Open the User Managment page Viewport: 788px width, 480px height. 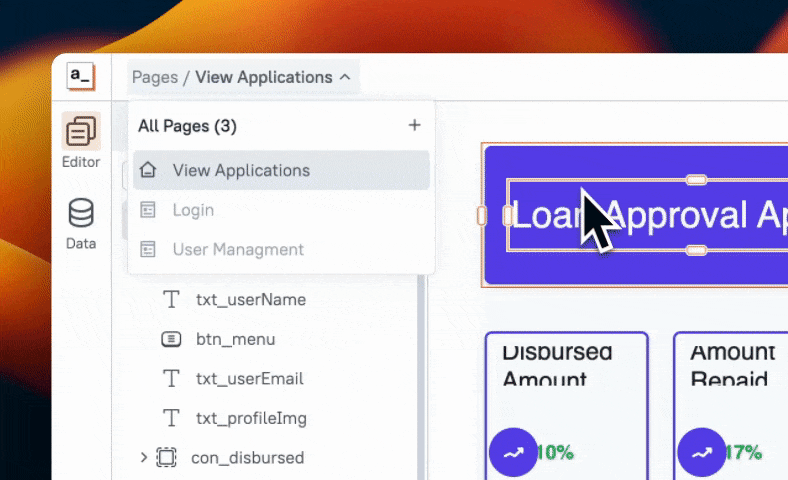238,249
